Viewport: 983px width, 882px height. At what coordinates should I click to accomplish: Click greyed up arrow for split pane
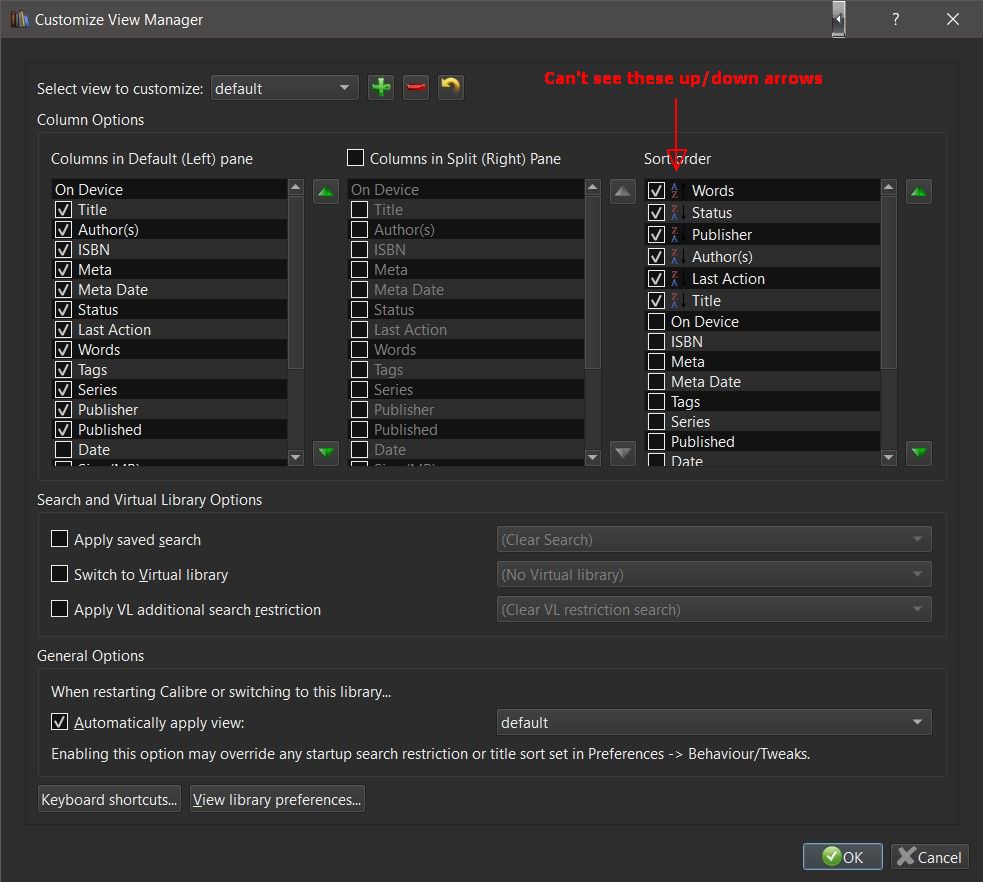(623, 192)
